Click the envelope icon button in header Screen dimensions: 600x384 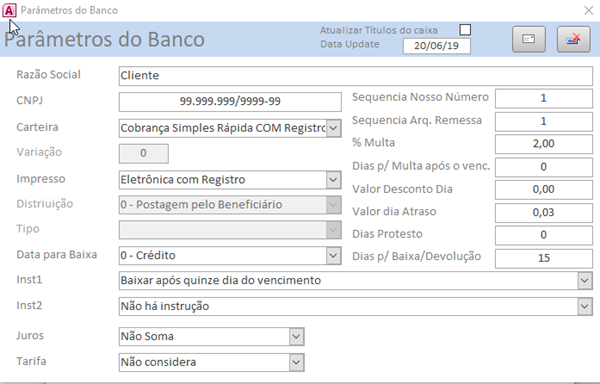(x=529, y=39)
